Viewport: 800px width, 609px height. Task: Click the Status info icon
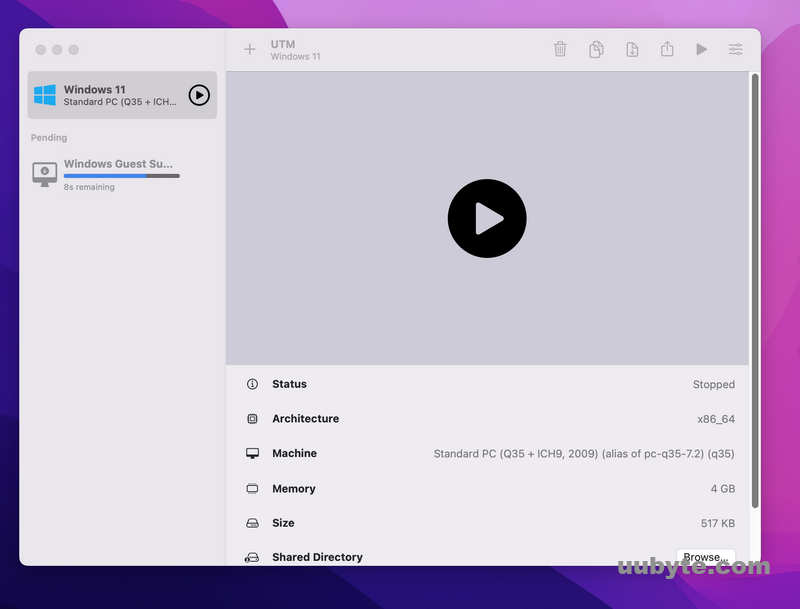[252, 384]
